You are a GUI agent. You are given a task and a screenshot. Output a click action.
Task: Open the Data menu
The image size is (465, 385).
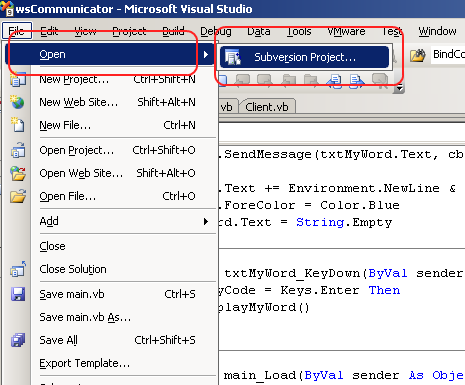click(x=259, y=31)
